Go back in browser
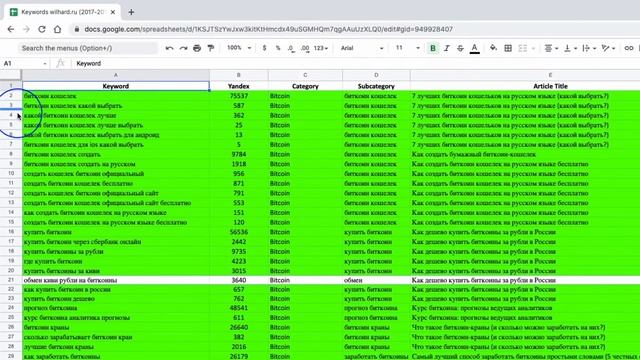This screenshot has width=640, height=360. (x=11, y=29)
